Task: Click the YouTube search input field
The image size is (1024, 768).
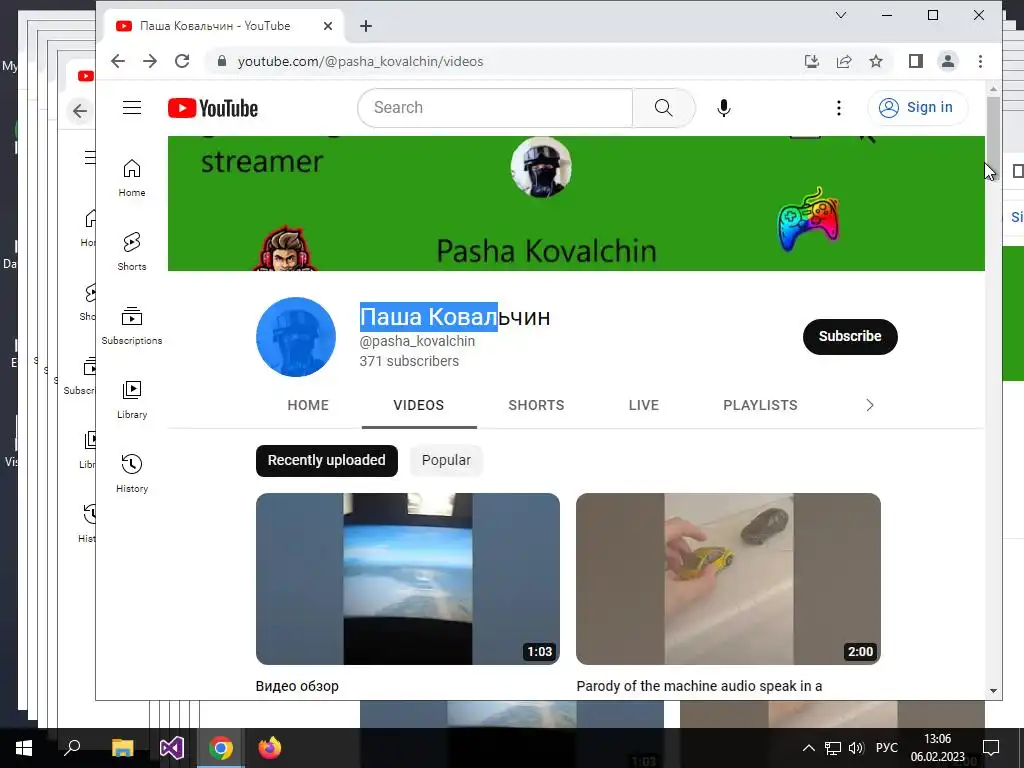Action: point(495,108)
